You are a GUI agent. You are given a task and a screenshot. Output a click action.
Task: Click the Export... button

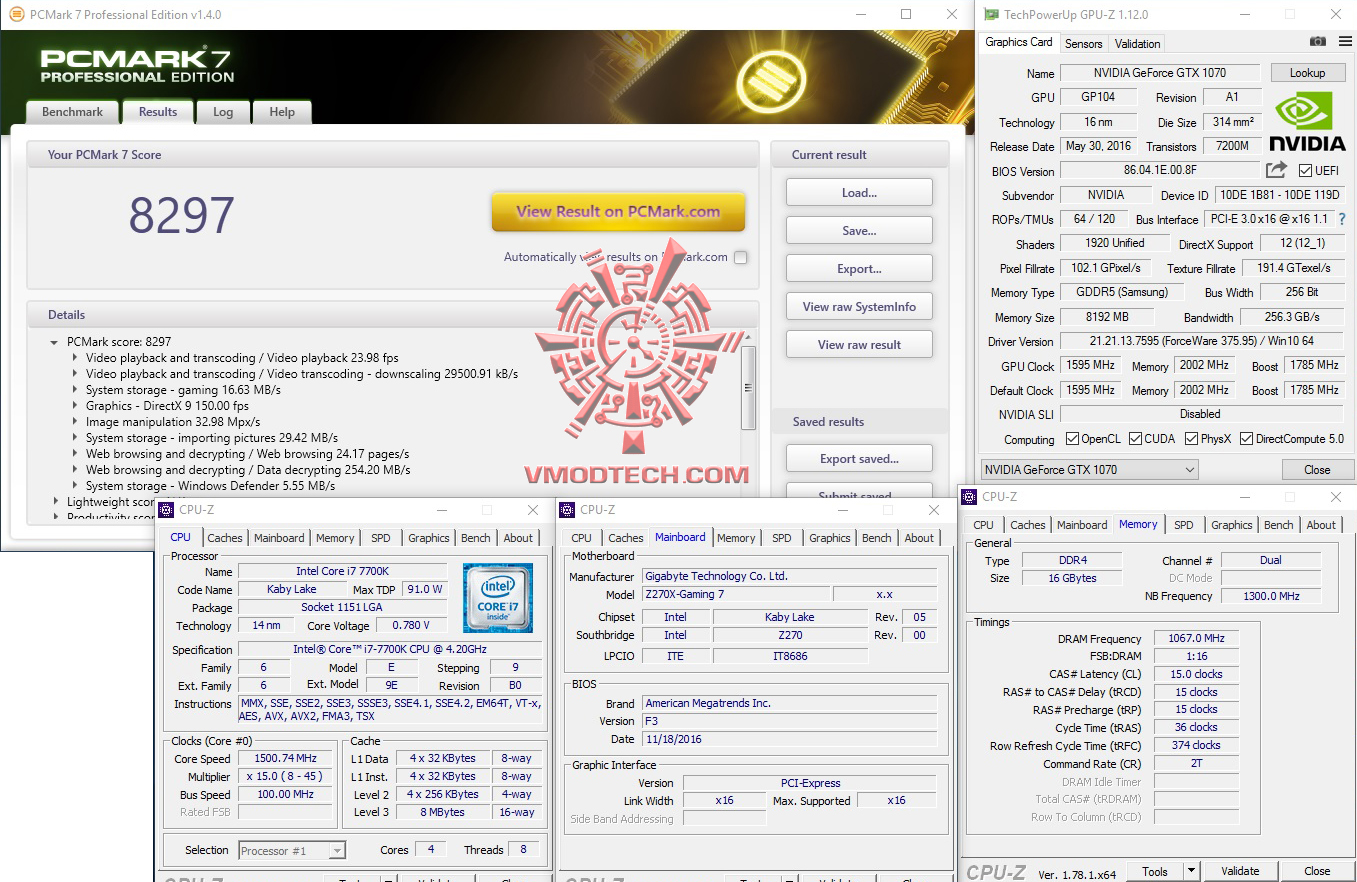pyautogui.click(x=859, y=269)
